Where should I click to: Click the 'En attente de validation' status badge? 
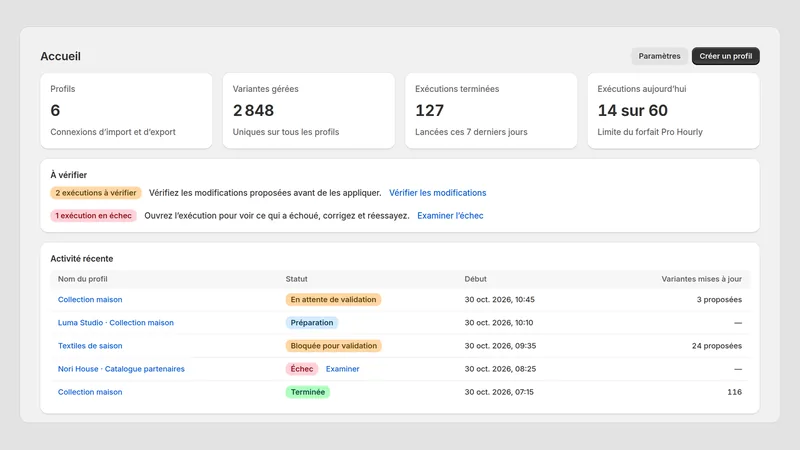tap(333, 299)
